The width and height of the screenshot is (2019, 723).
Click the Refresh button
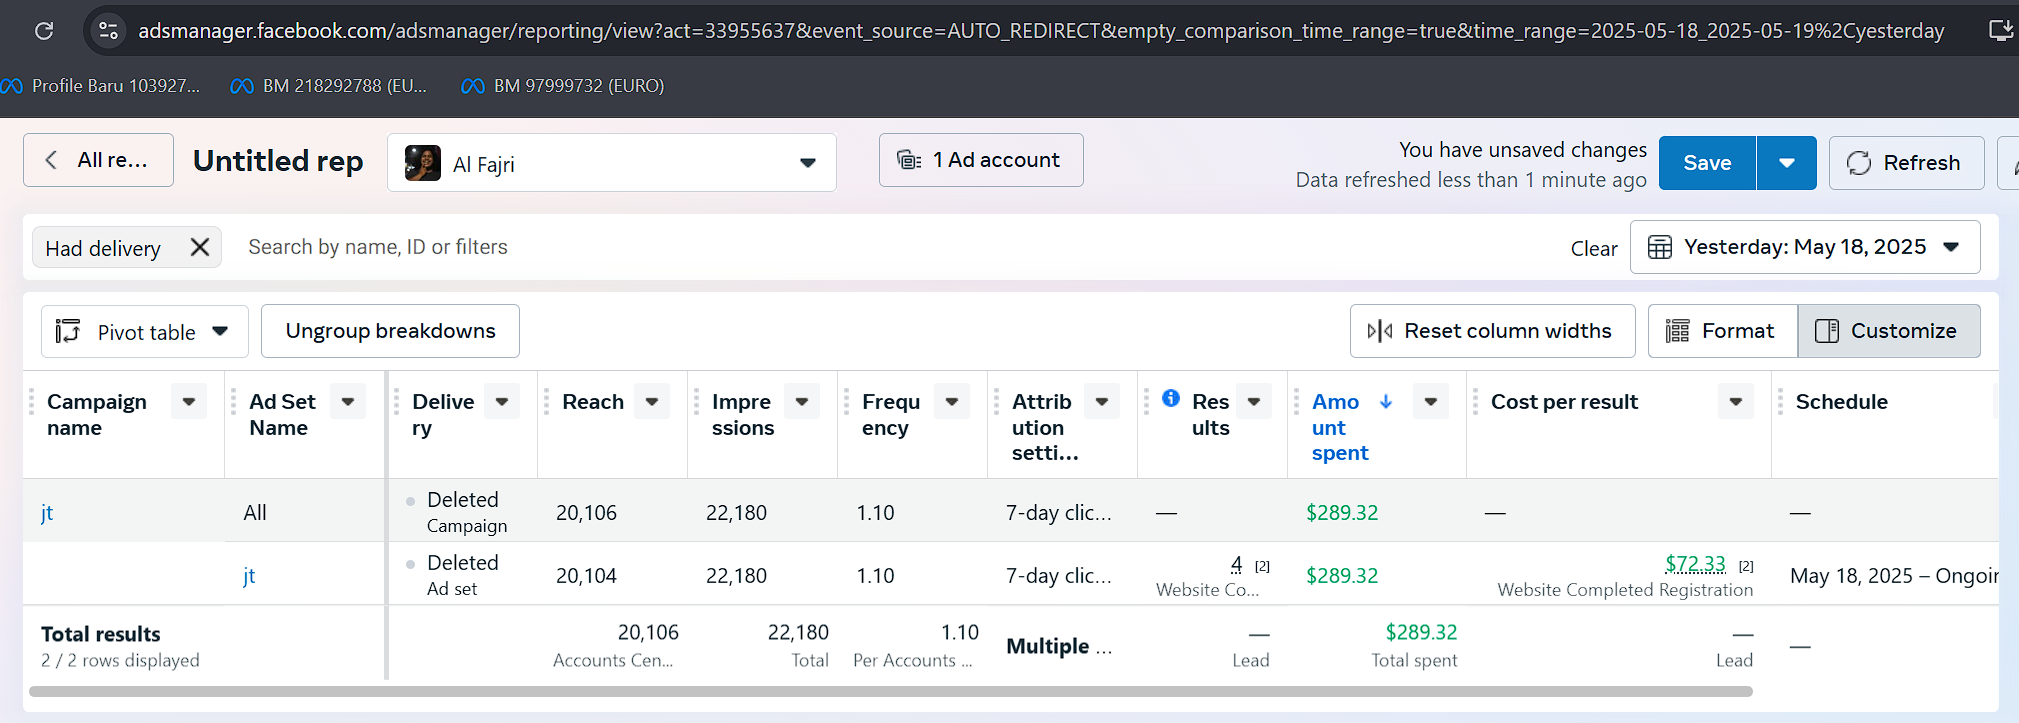[x=1905, y=163]
